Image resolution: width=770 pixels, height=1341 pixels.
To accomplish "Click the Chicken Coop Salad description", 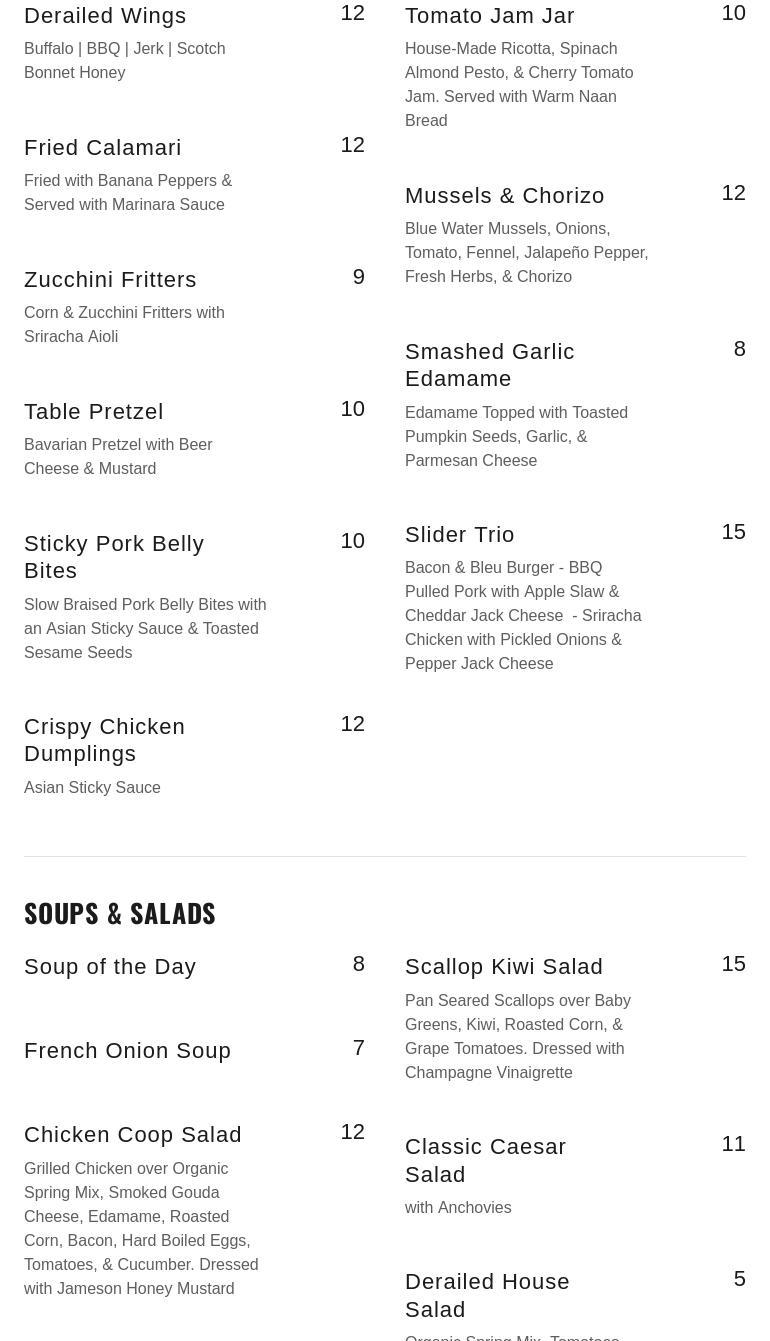I will tap(141, 1228).
